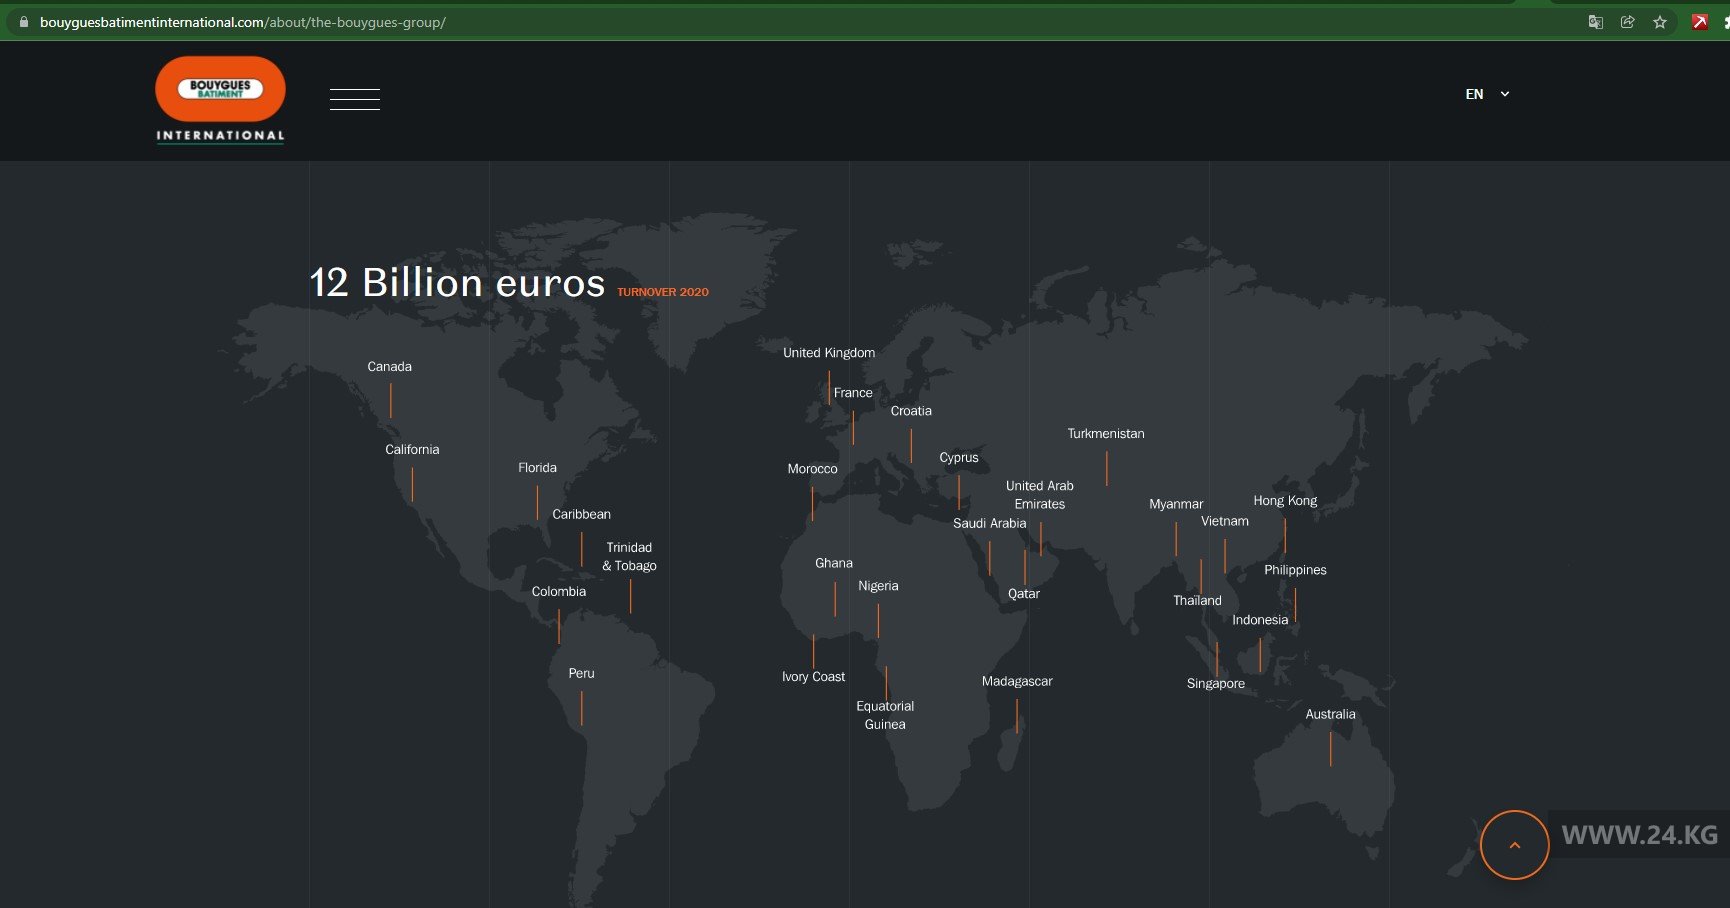Select the Vietnam map label
The height and width of the screenshot is (908, 1730).
pos(1225,522)
